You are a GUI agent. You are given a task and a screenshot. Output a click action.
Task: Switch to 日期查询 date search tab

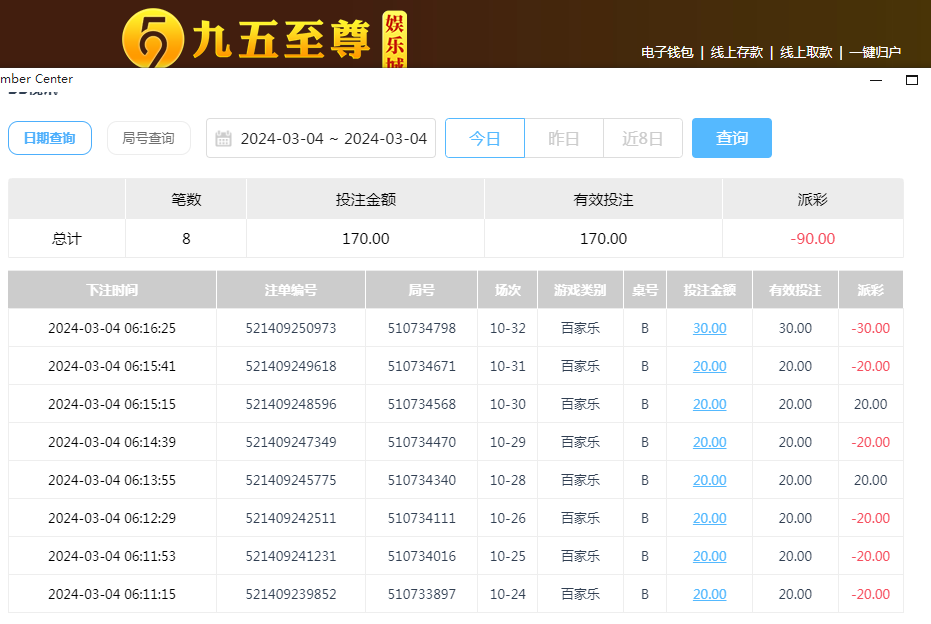[x=50, y=138]
